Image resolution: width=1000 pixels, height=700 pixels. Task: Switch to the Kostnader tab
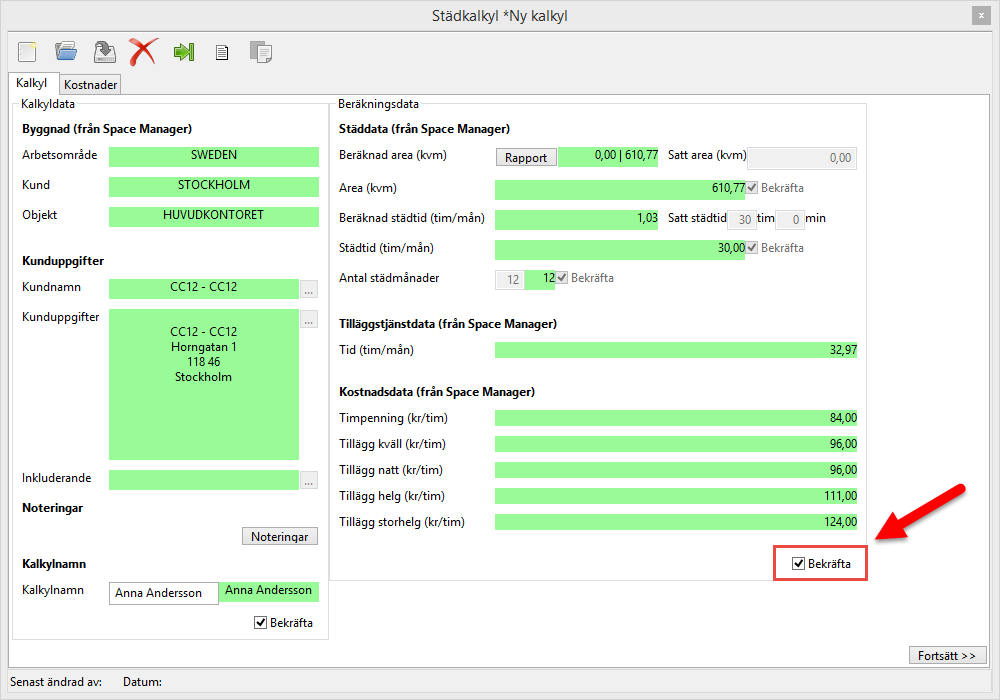91,85
